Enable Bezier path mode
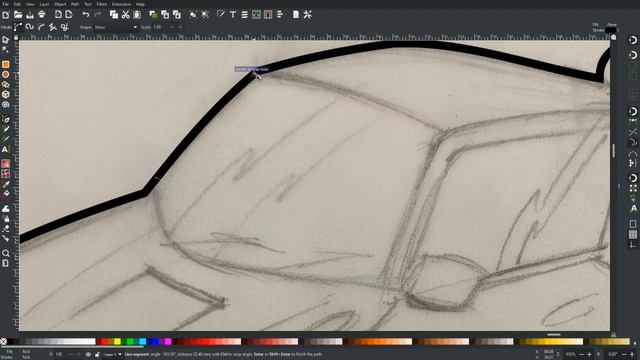The height and width of the screenshot is (360, 640). click(18, 27)
